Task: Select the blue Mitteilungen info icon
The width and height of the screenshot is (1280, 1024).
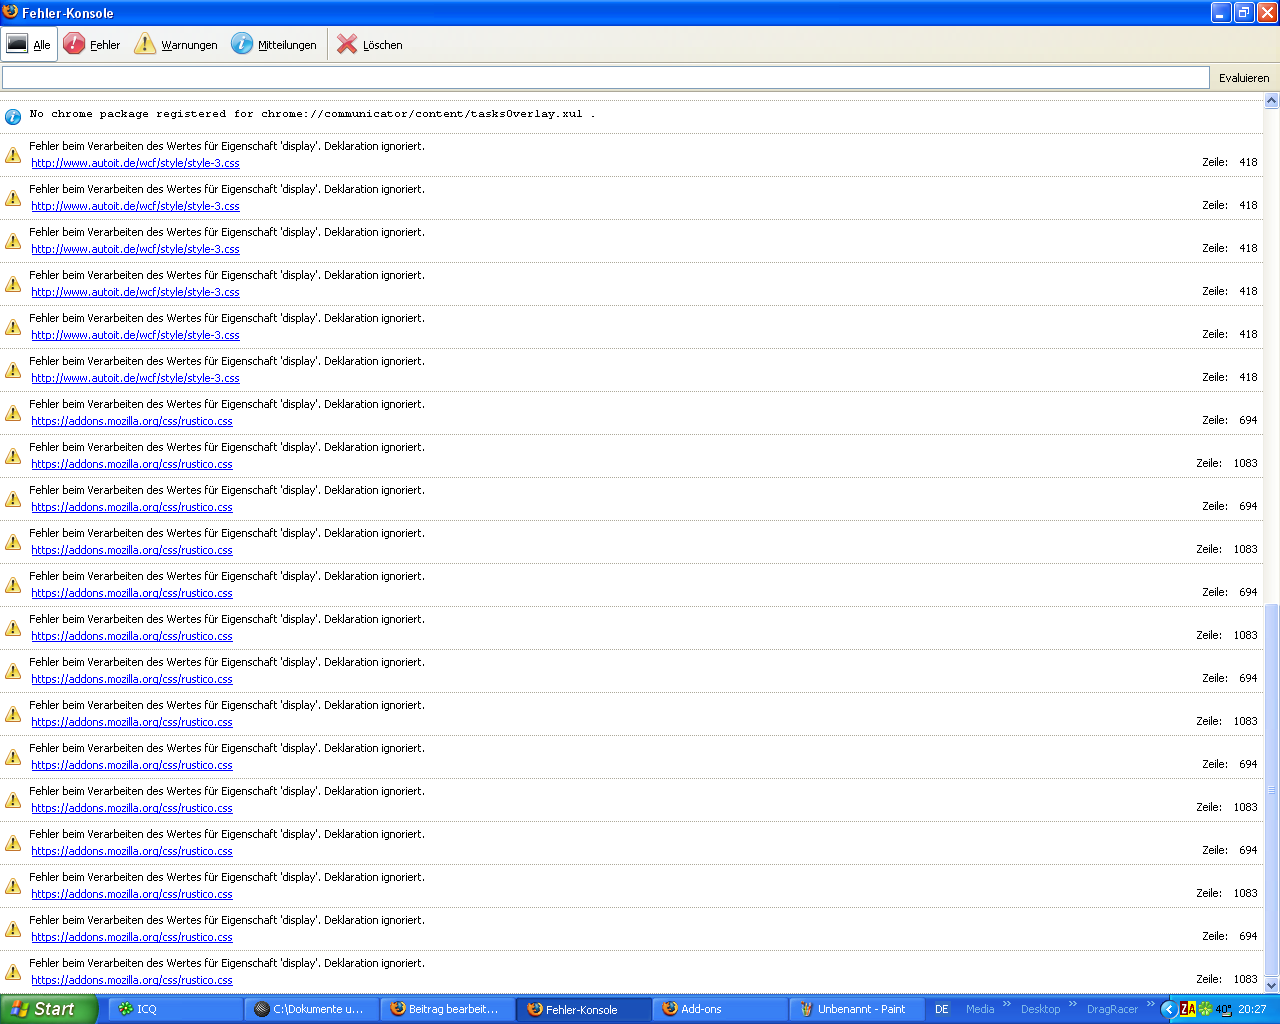Action: point(242,44)
